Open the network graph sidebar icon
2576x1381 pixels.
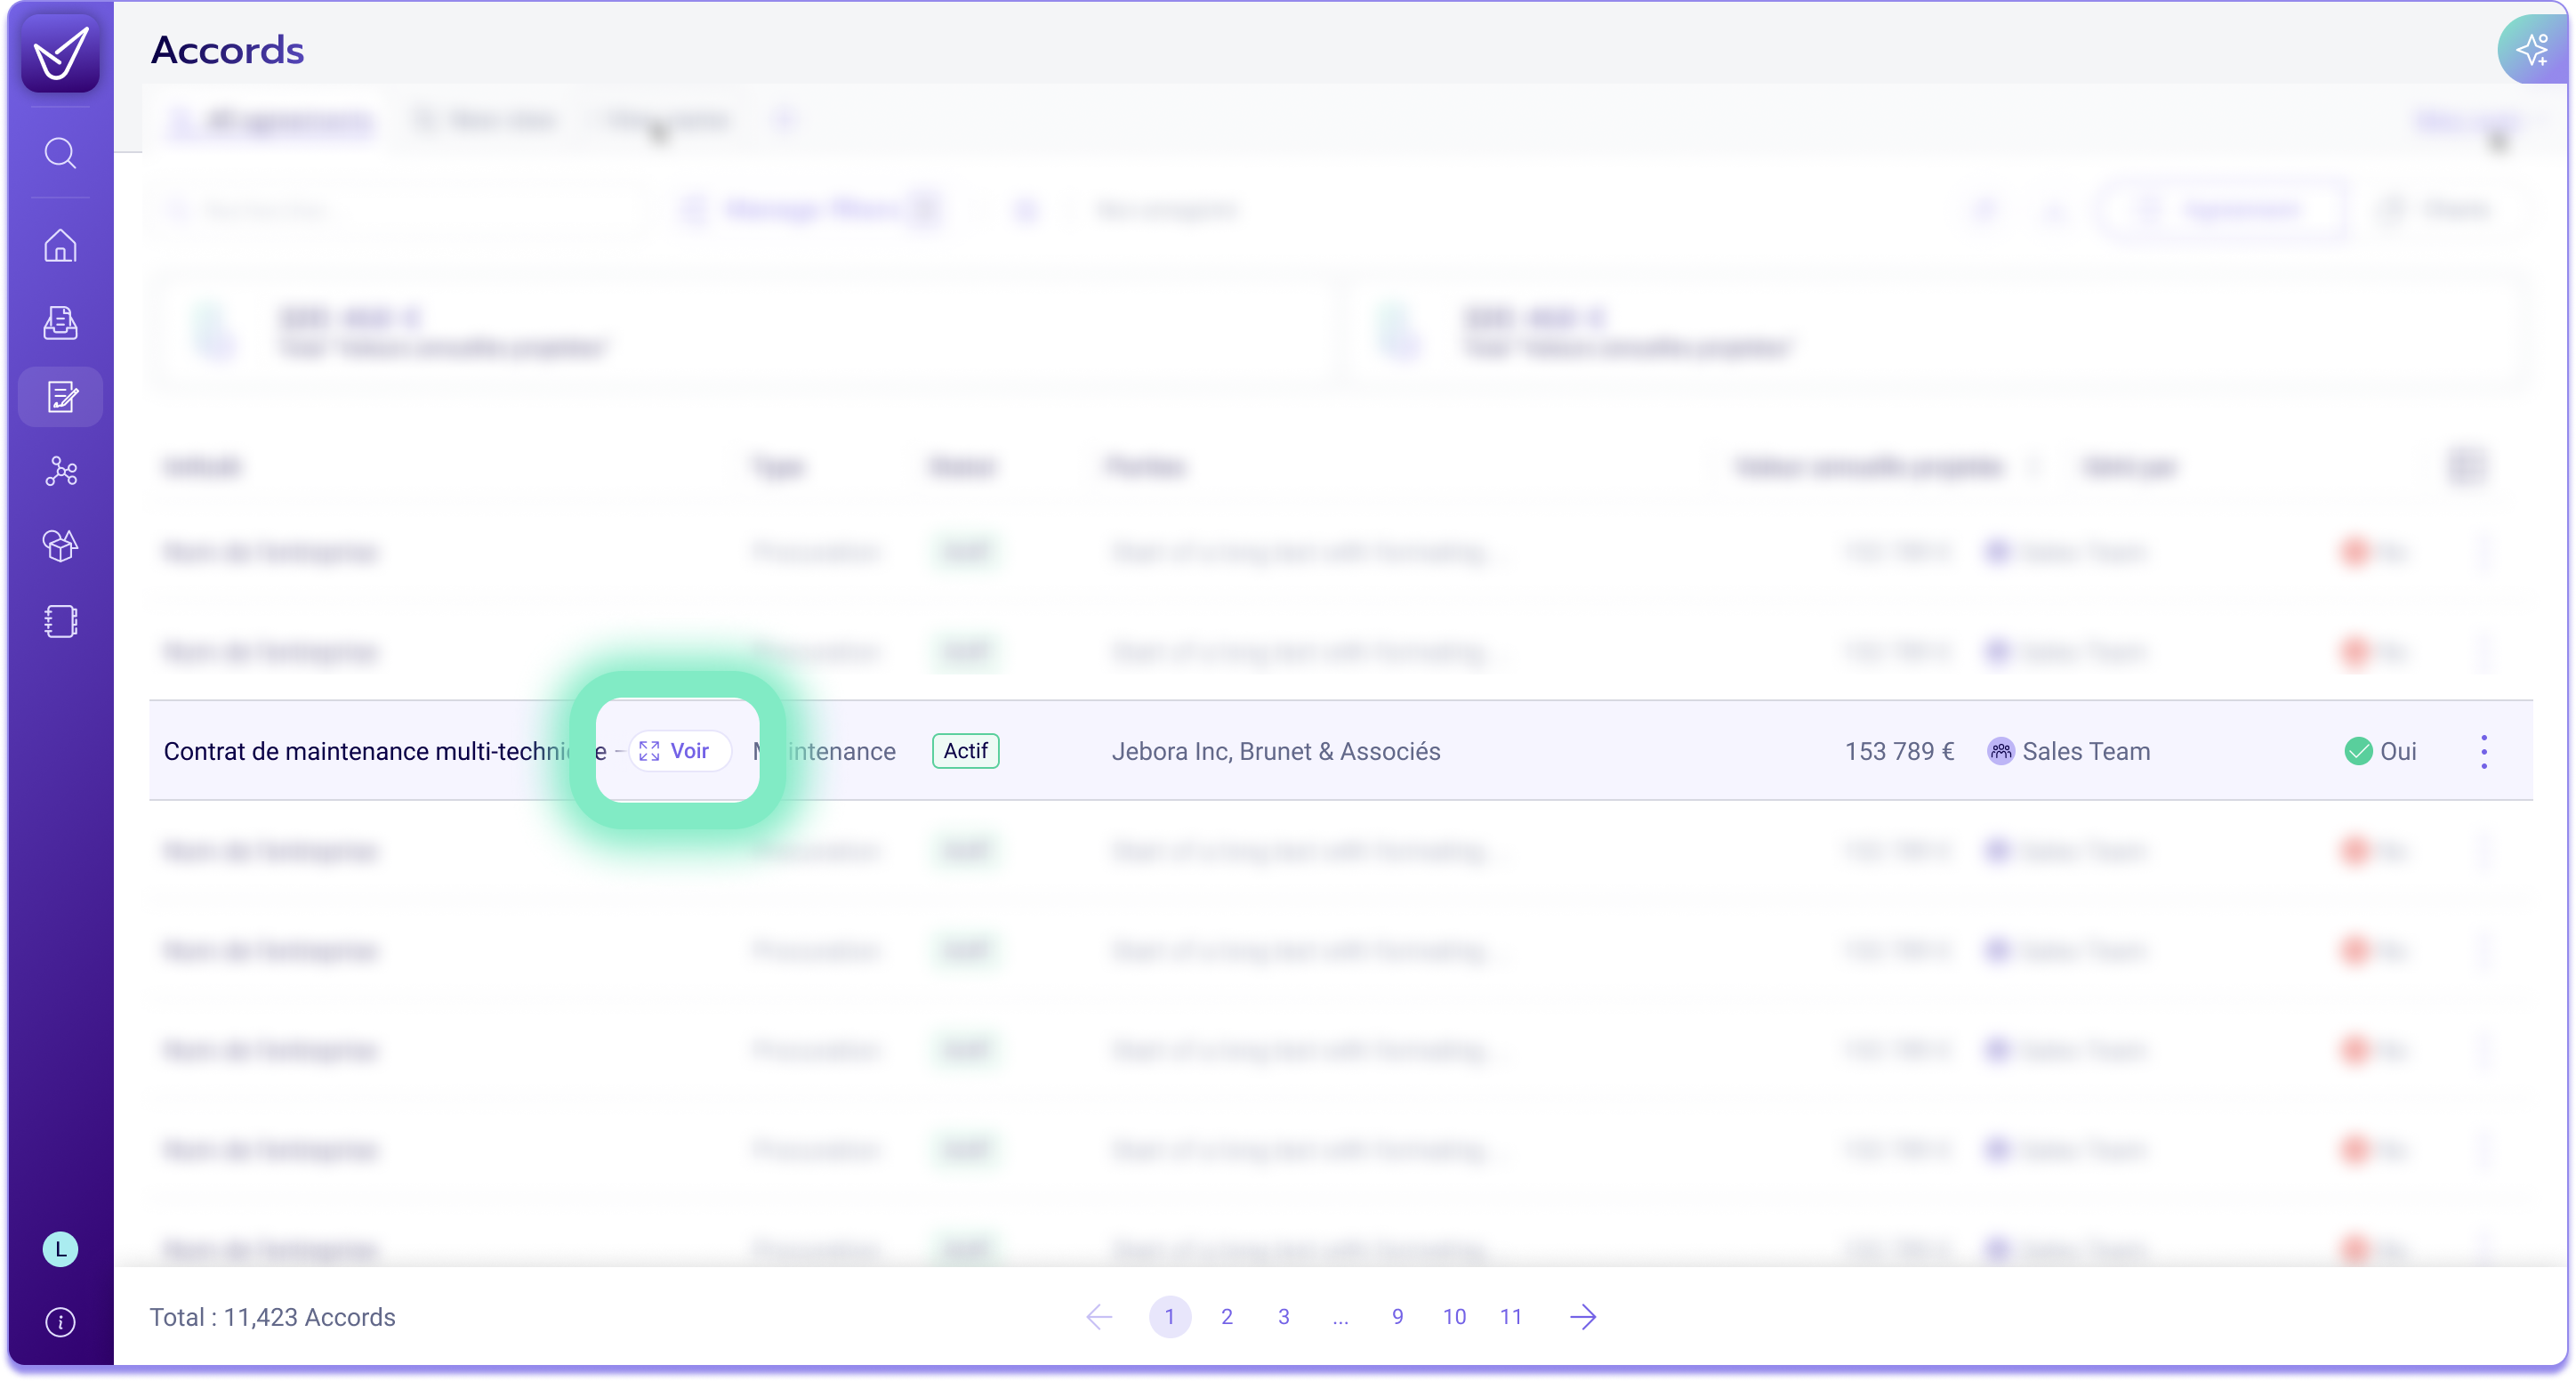click(x=60, y=471)
